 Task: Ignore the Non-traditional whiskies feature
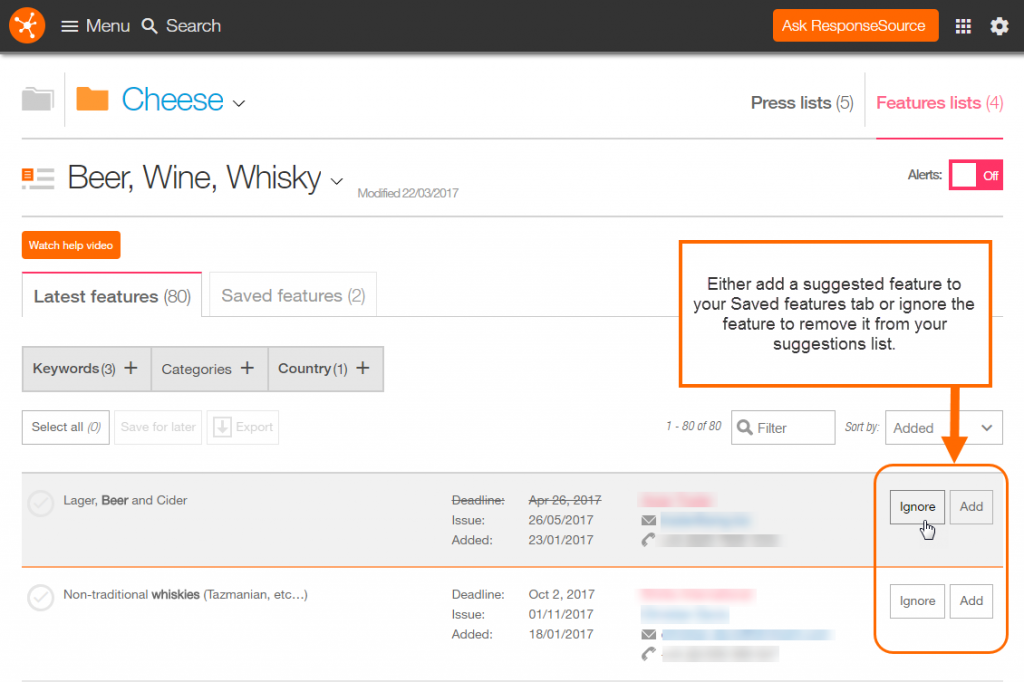[917, 601]
